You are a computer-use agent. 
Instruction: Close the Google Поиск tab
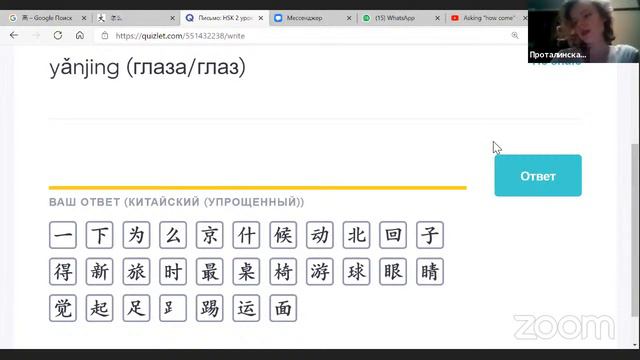pyautogui.click(x=84, y=18)
